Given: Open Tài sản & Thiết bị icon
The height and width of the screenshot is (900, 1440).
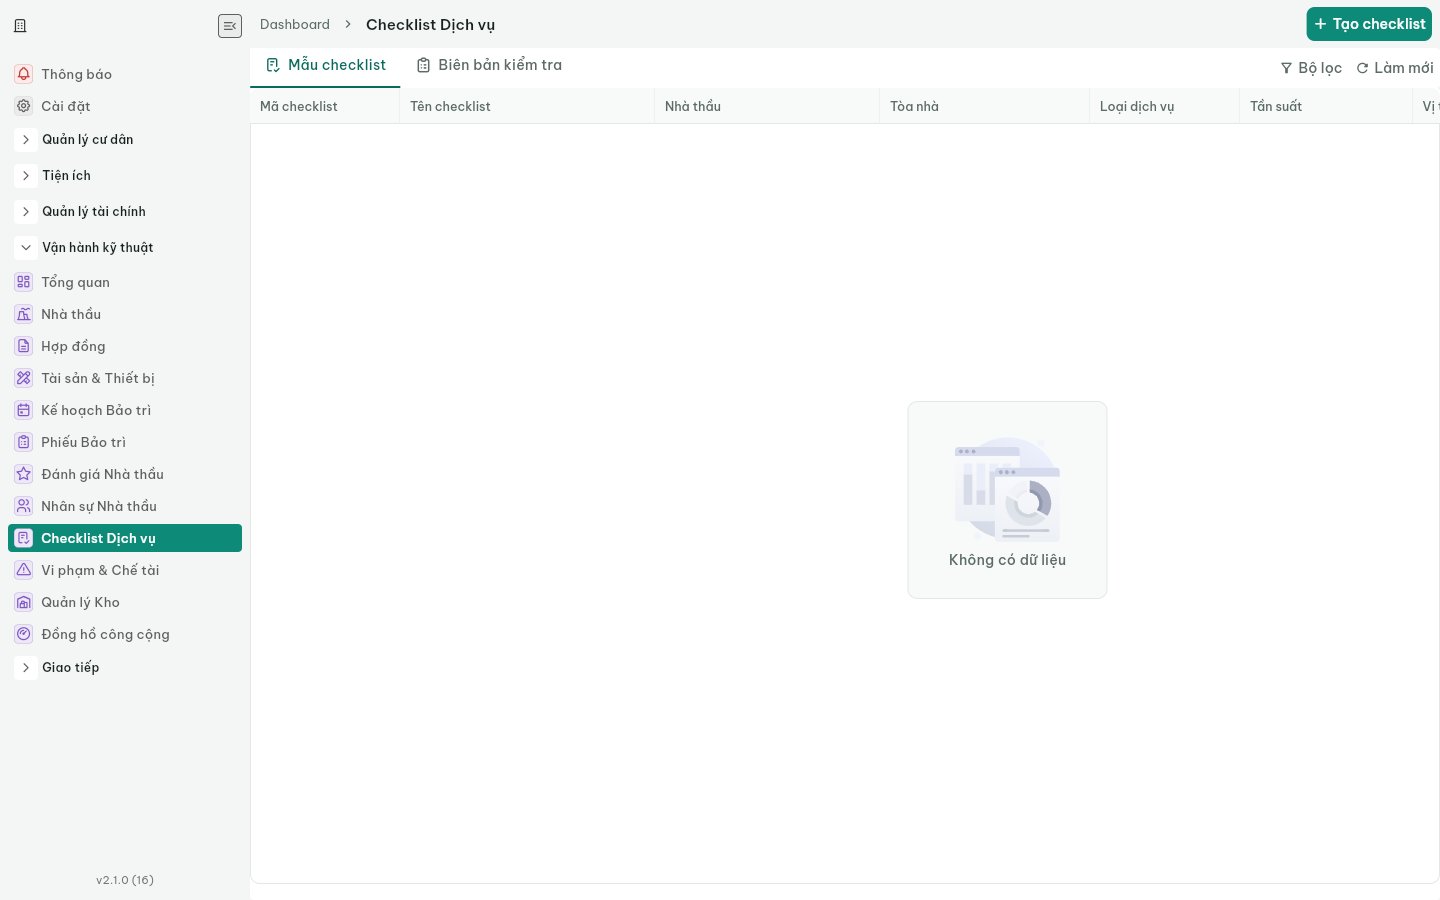Looking at the screenshot, I should 24,378.
